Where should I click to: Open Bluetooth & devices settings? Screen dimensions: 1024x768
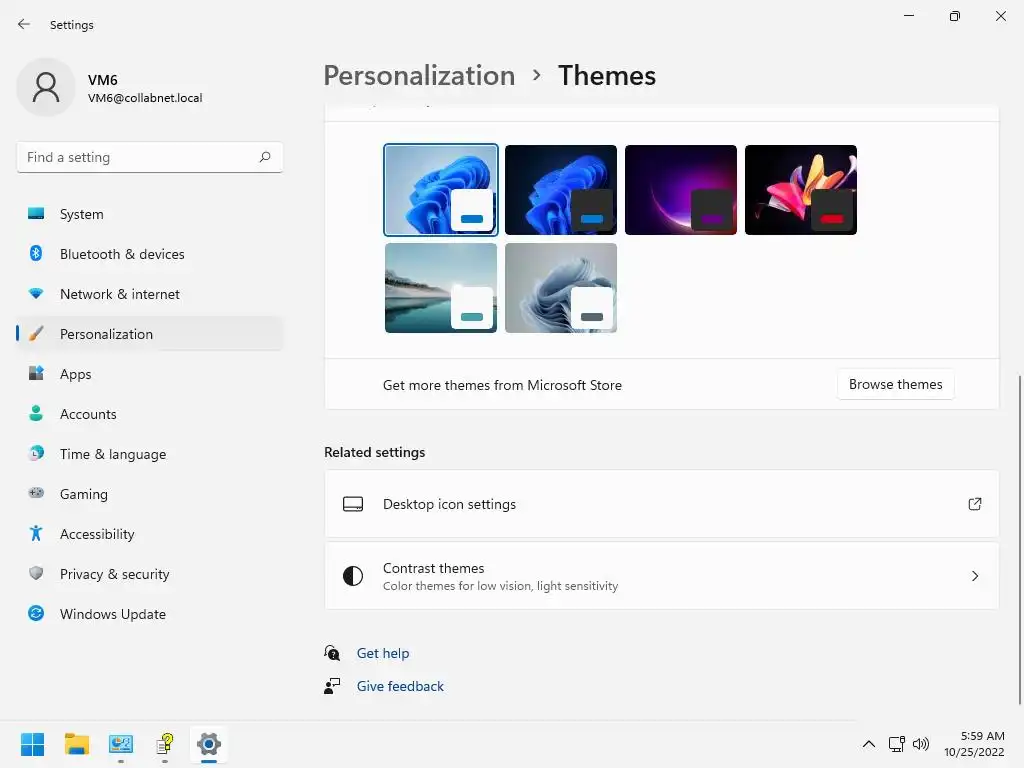(150, 254)
